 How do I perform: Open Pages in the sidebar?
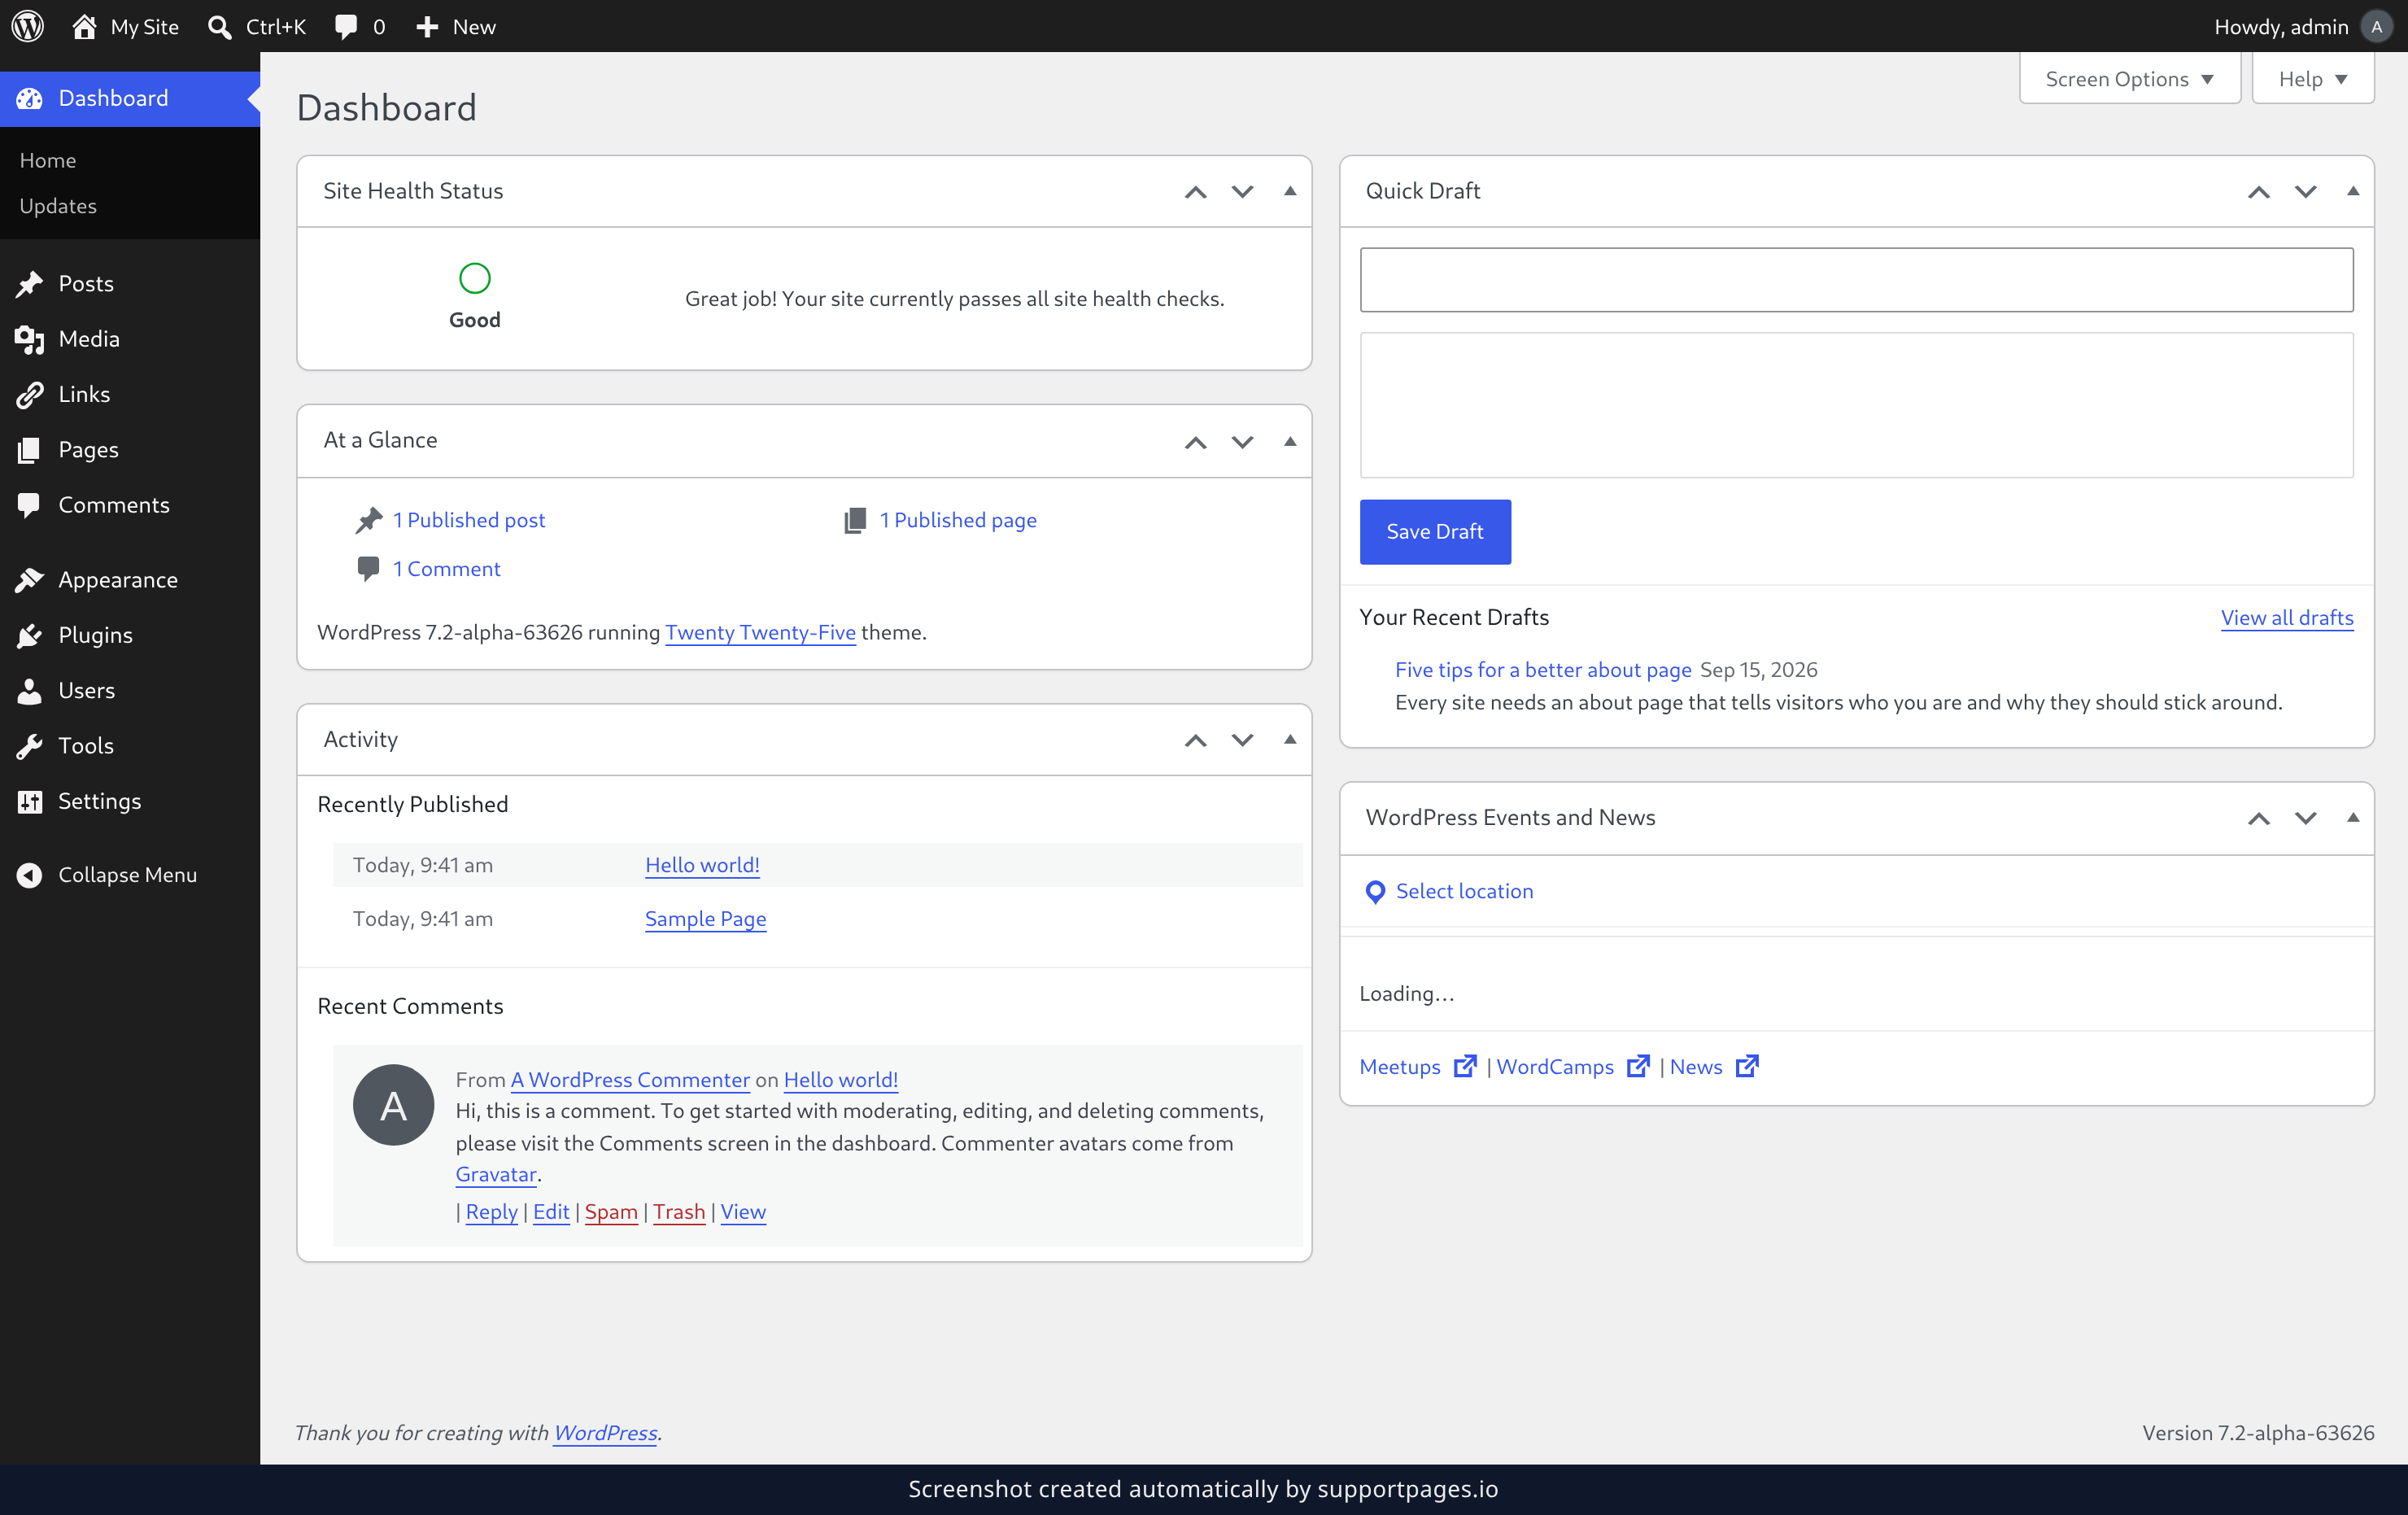pyautogui.click(x=130, y=450)
